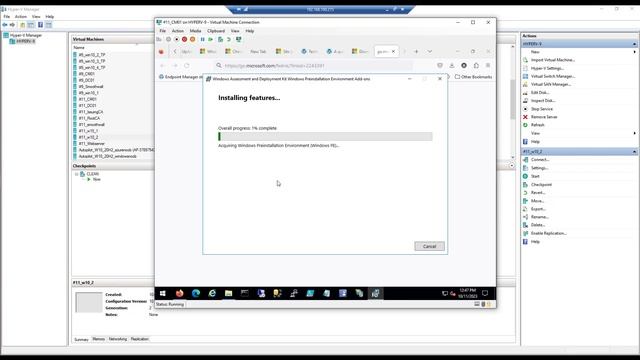
Task: Open the Other Bookmarks folder
Action: (x=473, y=77)
